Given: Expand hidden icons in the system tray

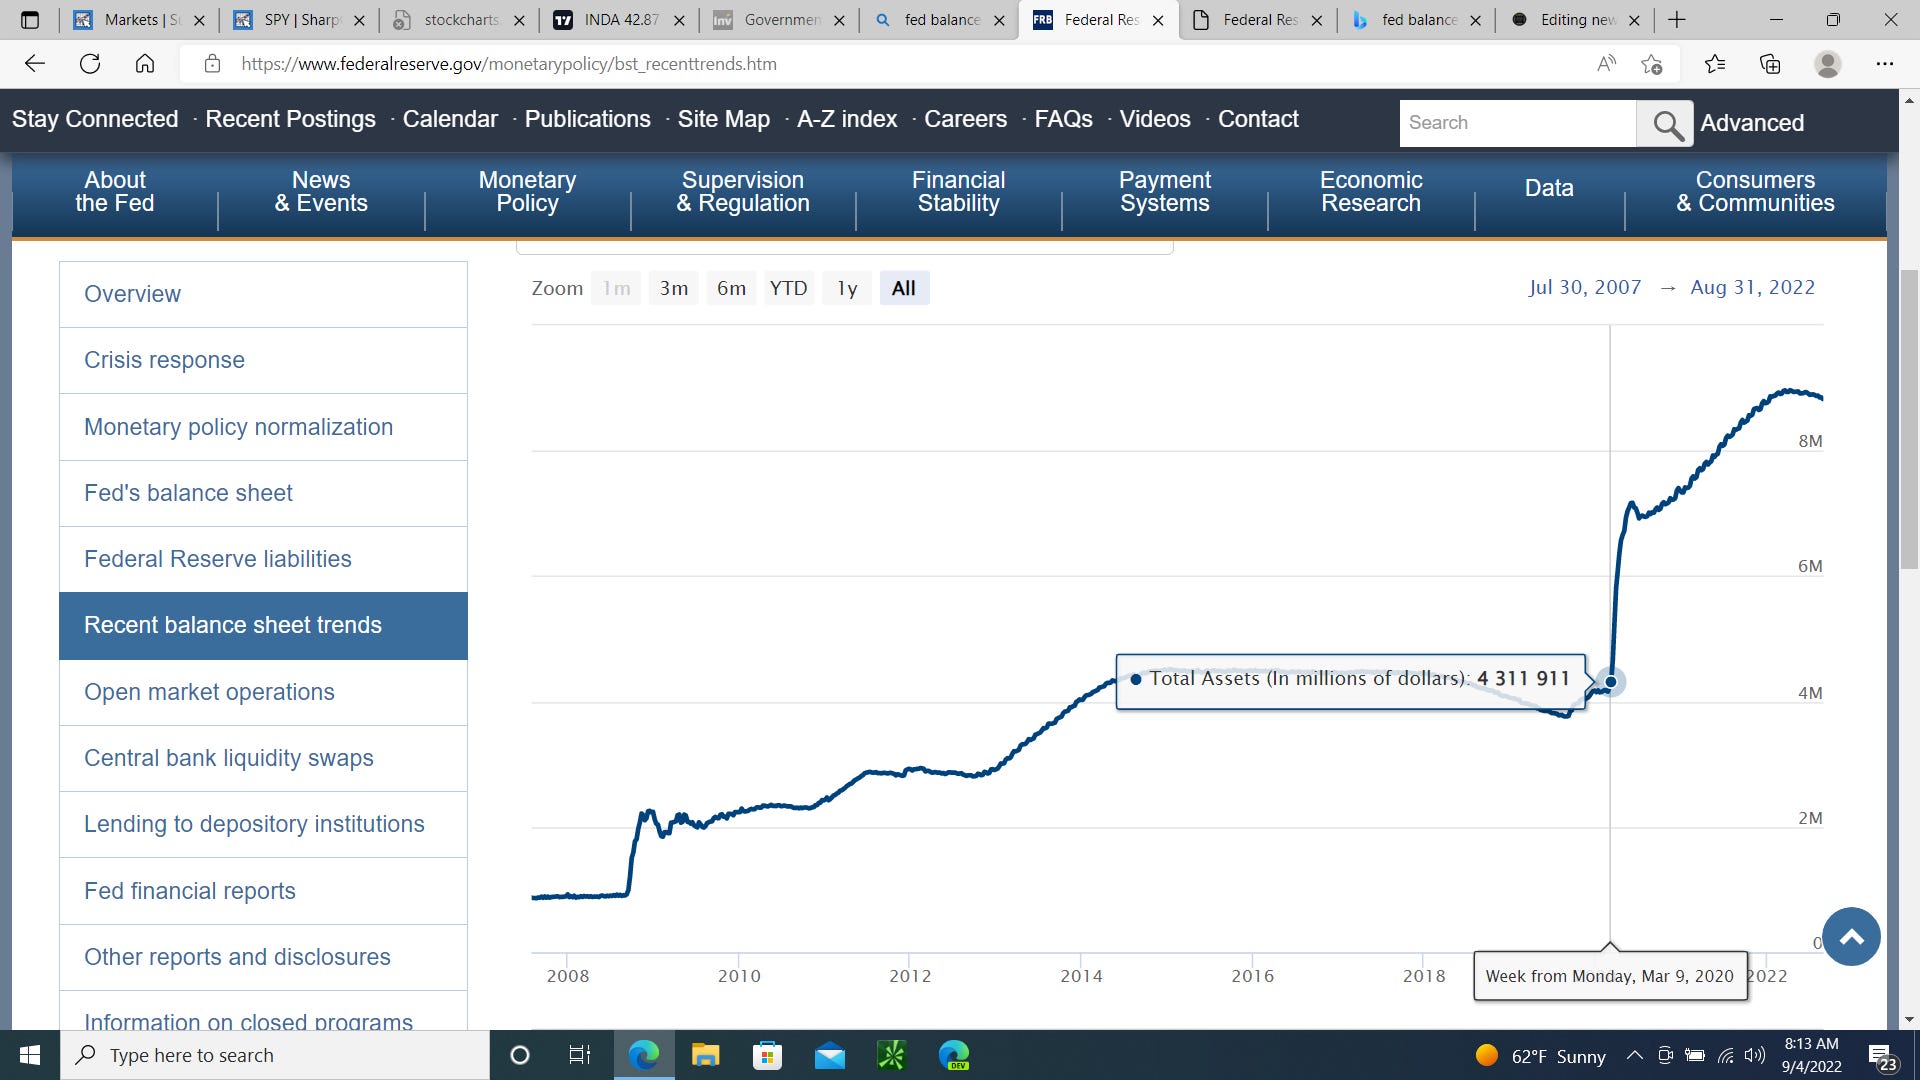Looking at the screenshot, I should tap(1634, 1055).
